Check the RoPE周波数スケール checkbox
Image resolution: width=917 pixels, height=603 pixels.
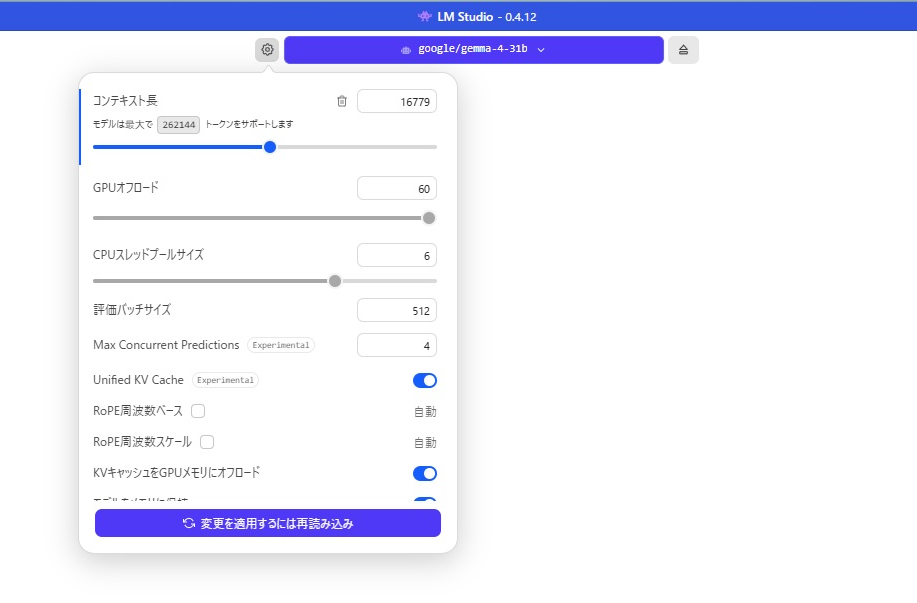(x=207, y=442)
